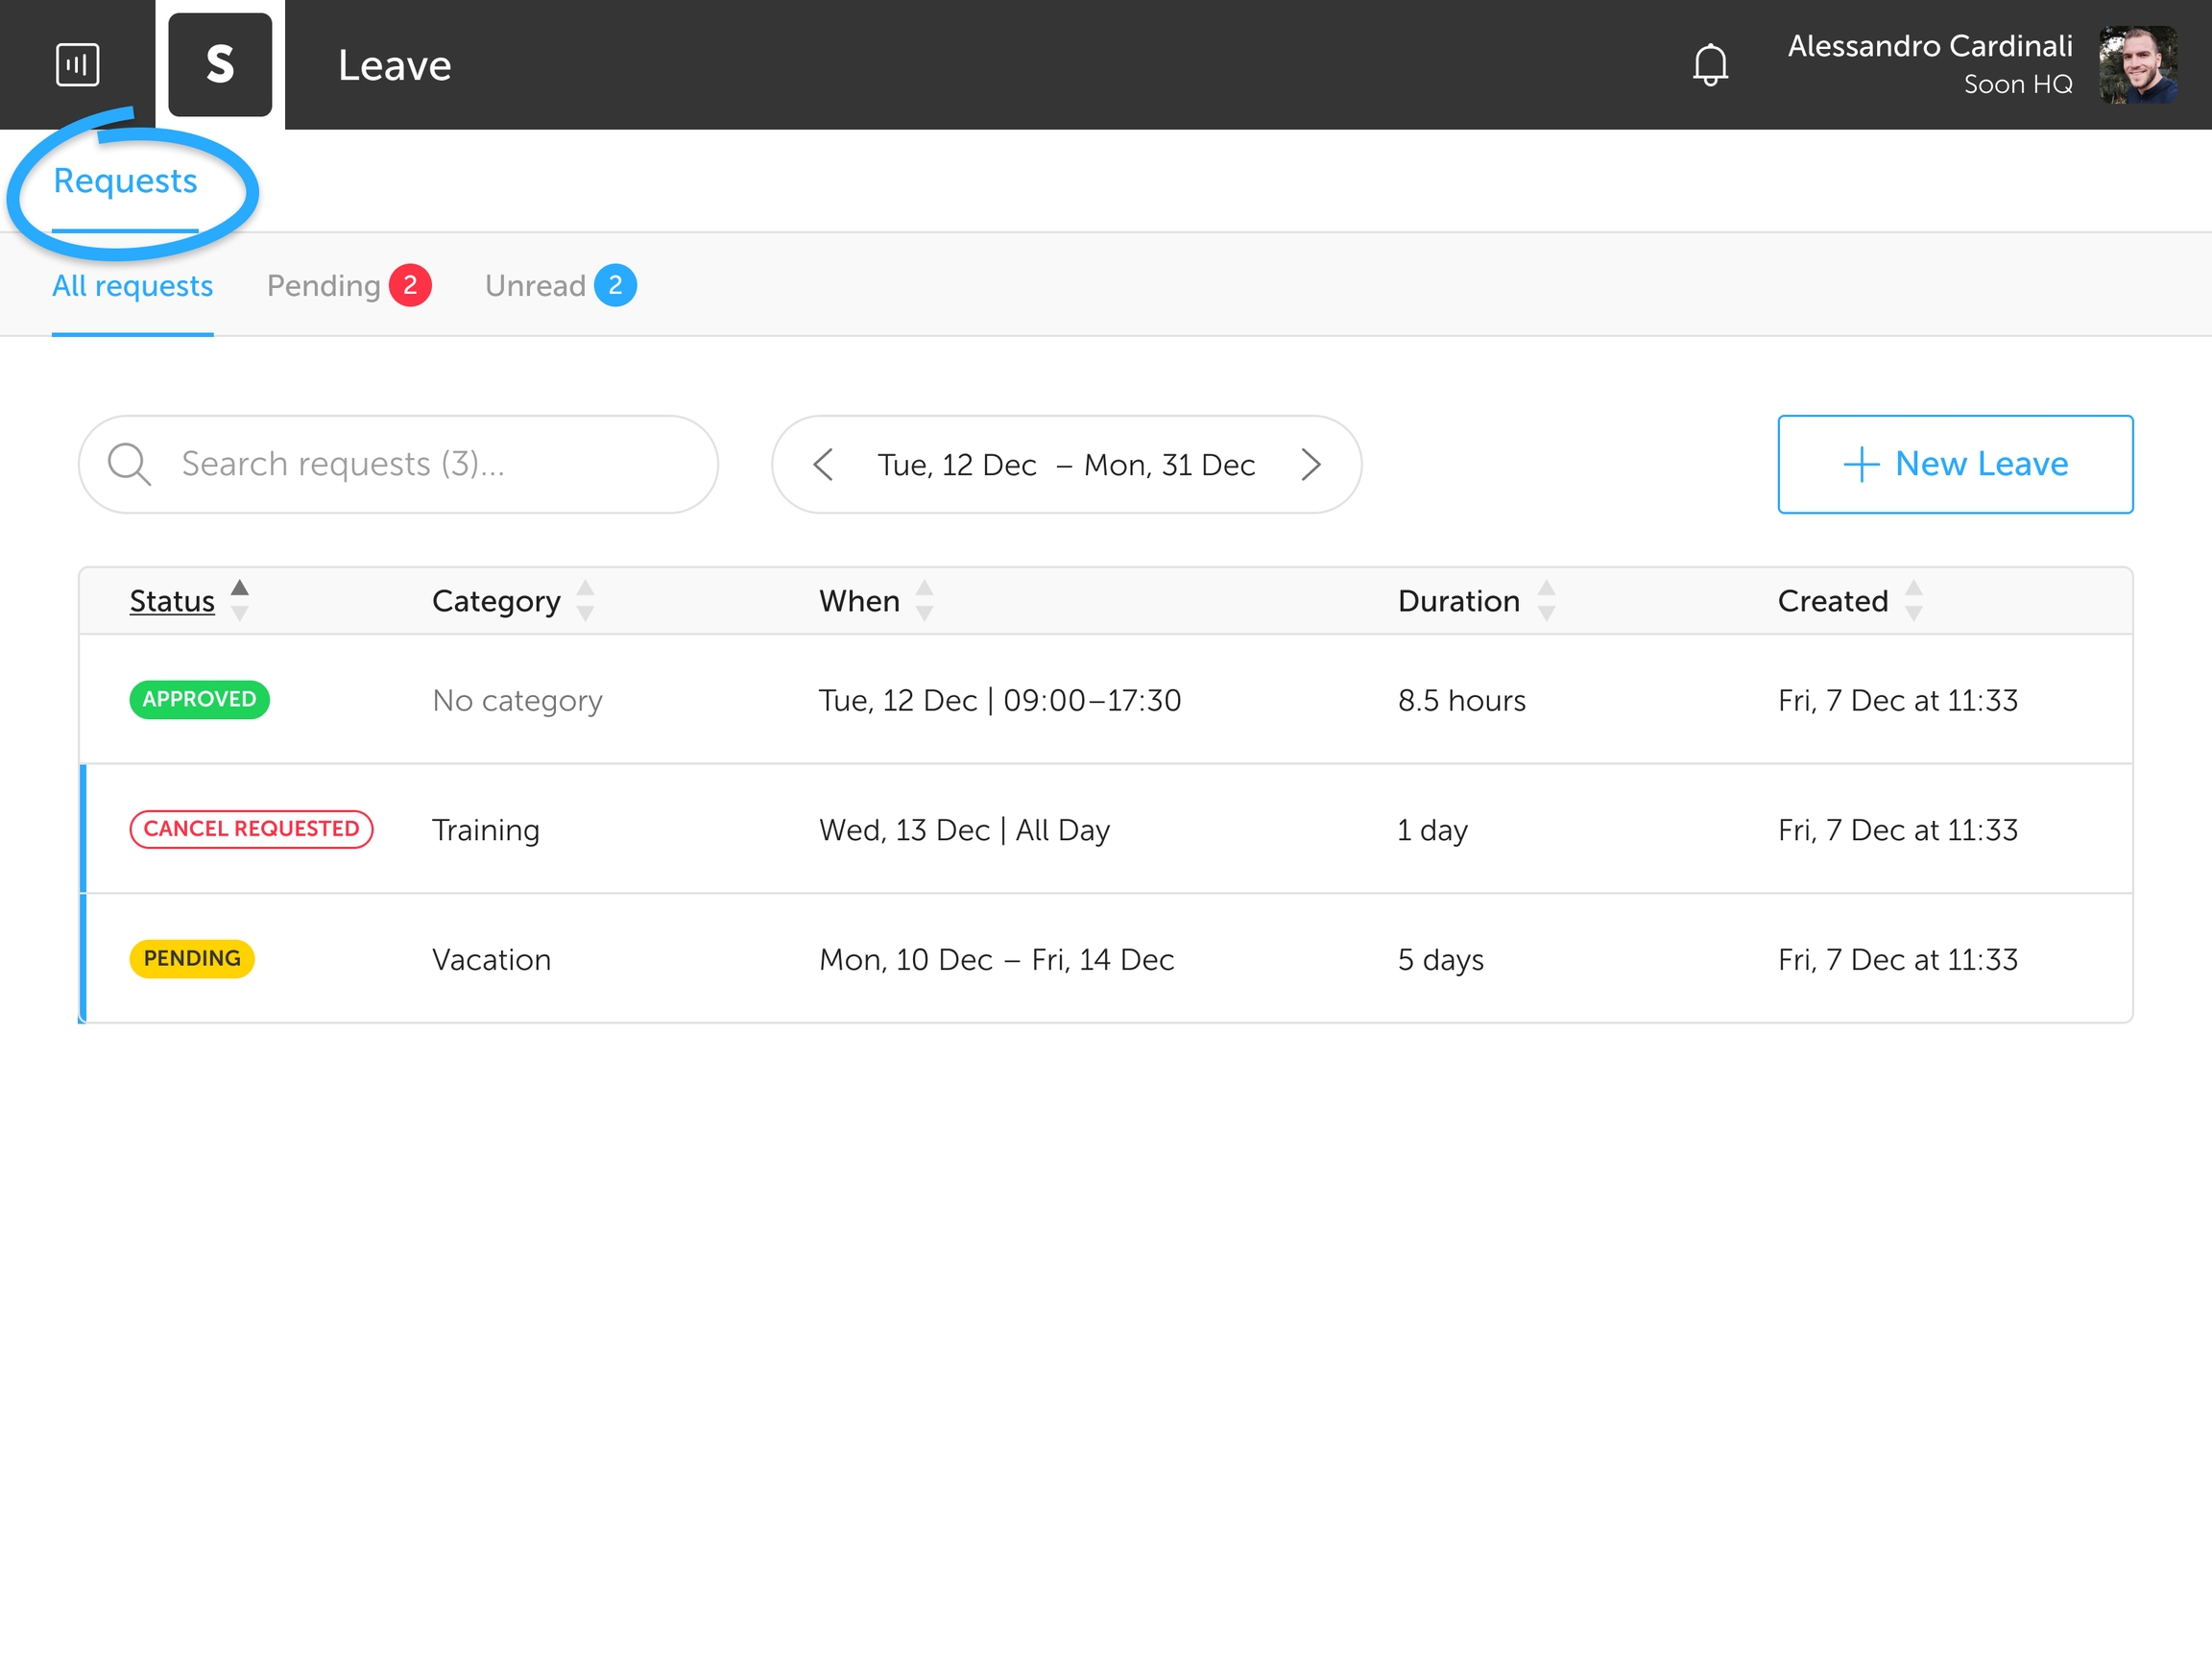This screenshot has width=2212, height=1659.
Task: Sort table by Status column
Action: click(x=173, y=601)
